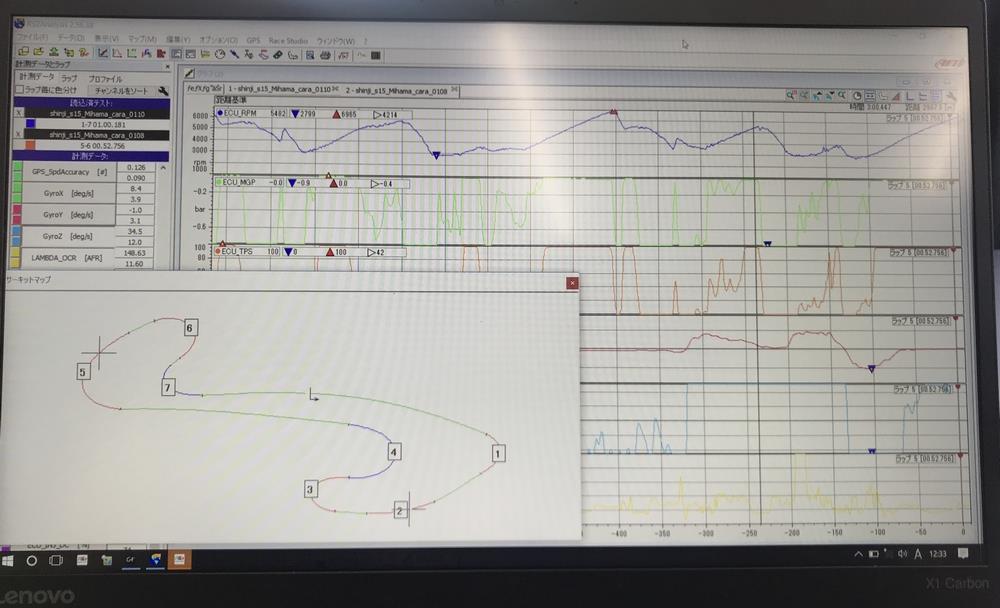Open the Race Studio menu

[288, 41]
